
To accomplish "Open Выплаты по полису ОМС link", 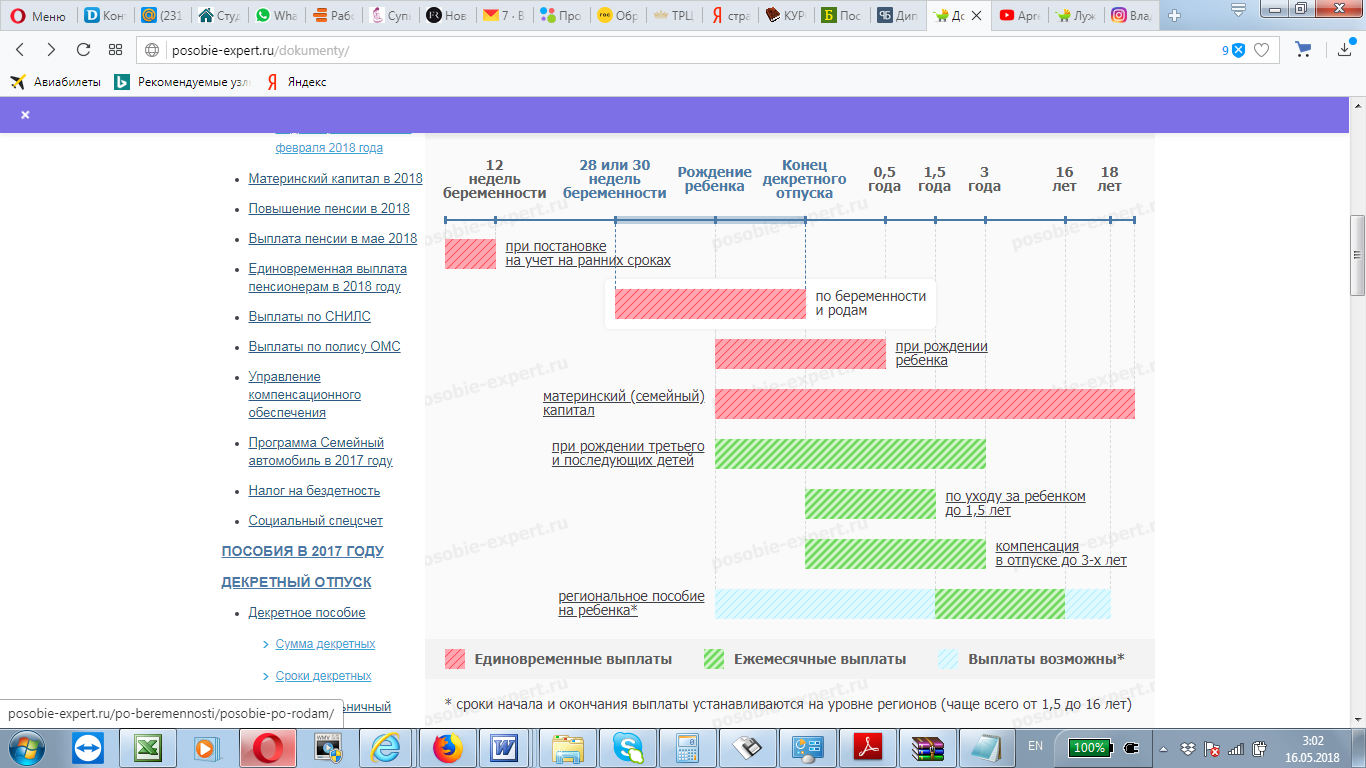I will [x=324, y=347].
